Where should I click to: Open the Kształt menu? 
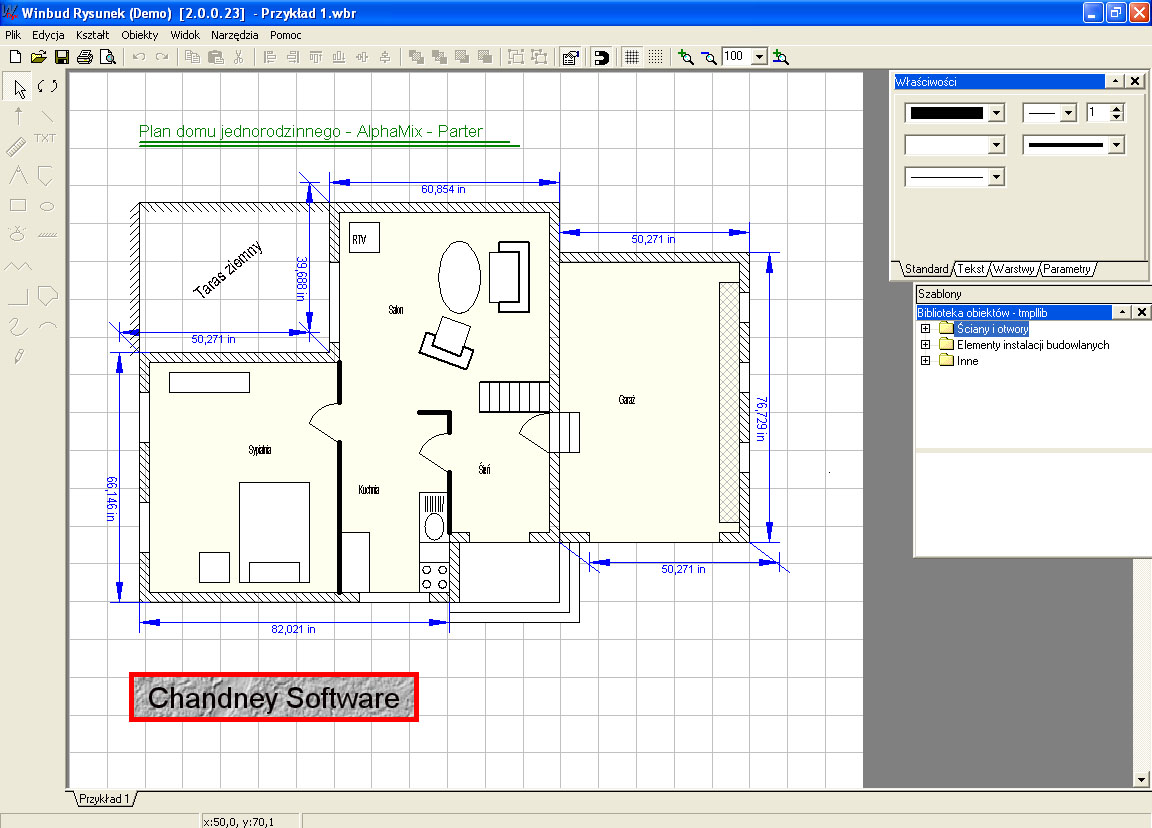coord(92,34)
